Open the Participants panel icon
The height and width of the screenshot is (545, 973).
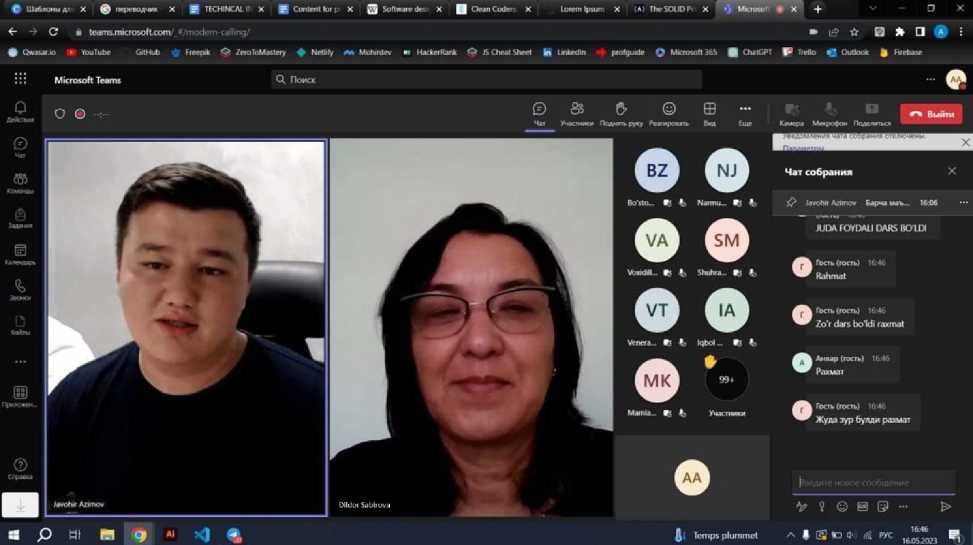click(x=577, y=109)
